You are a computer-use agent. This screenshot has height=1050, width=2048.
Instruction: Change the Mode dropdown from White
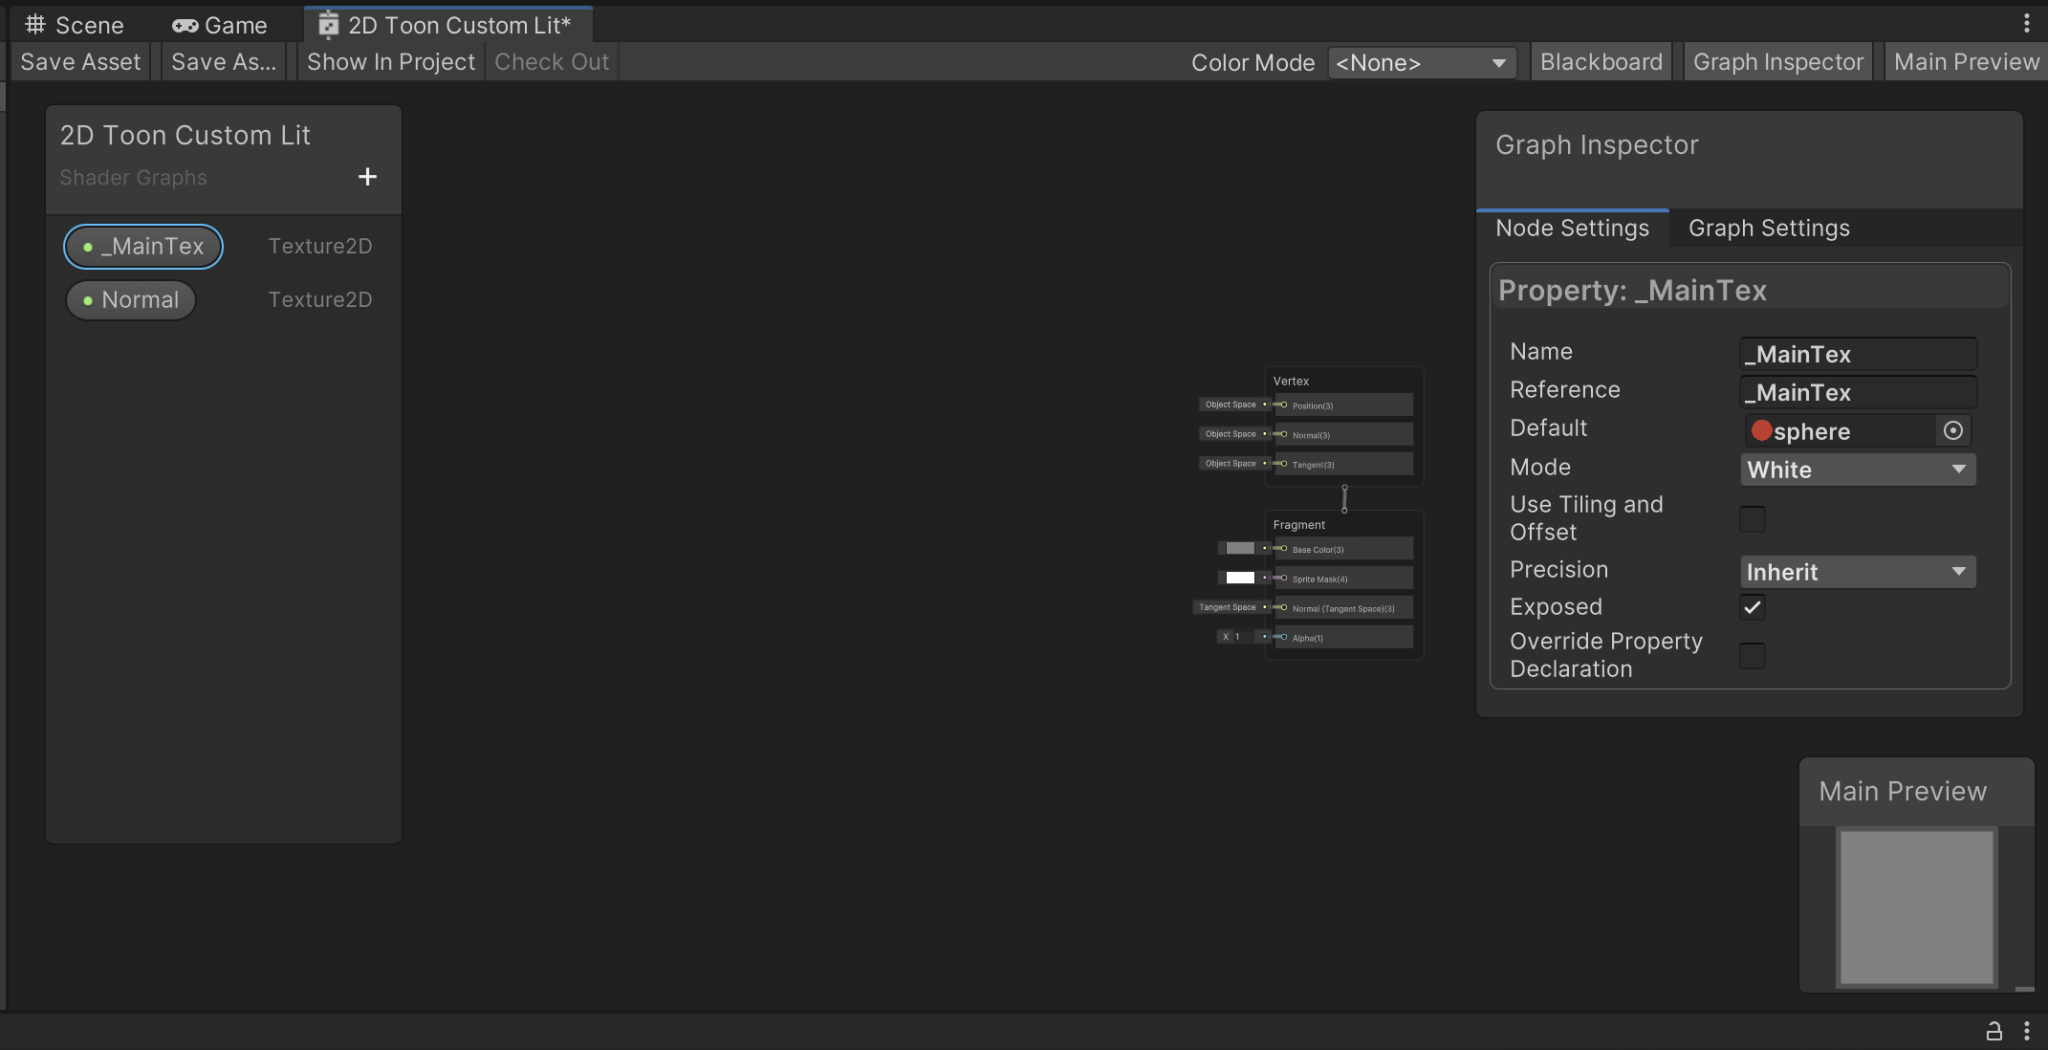pyautogui.click(x=1856, y=469)
